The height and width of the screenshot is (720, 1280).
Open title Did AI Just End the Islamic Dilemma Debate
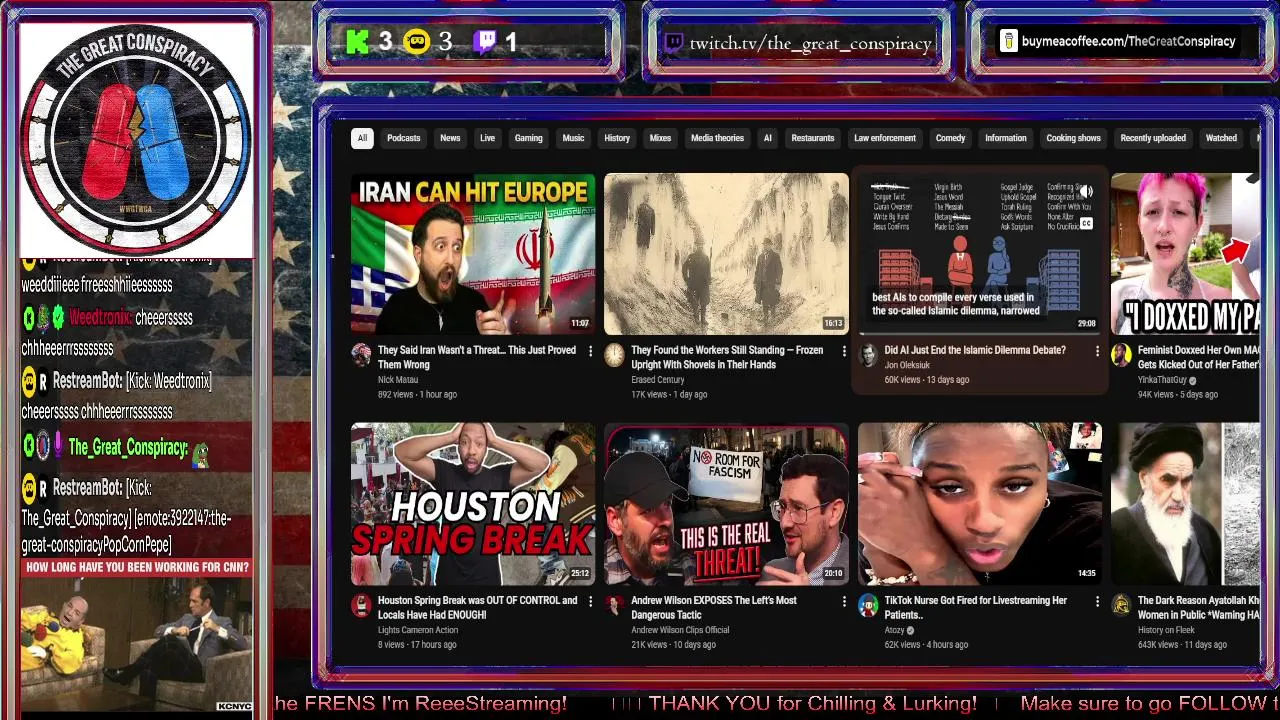tap(975, 350)
